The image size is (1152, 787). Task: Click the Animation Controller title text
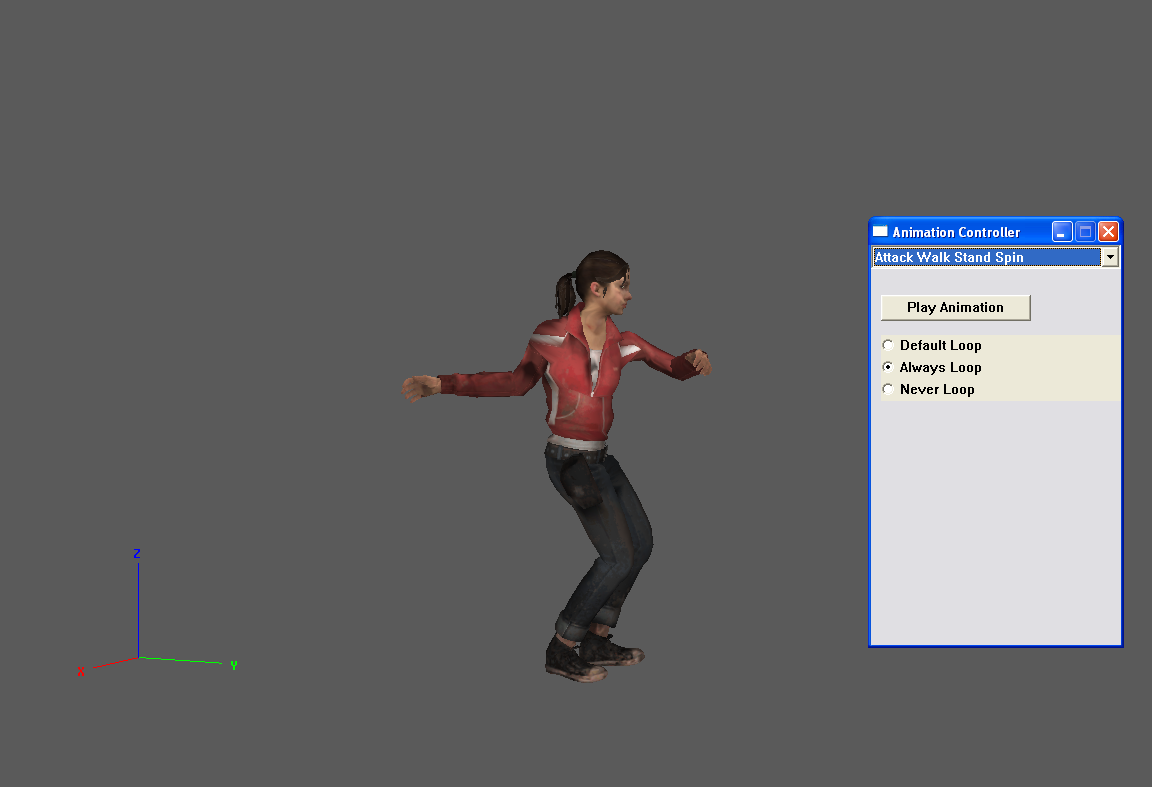tap(956, 232)
